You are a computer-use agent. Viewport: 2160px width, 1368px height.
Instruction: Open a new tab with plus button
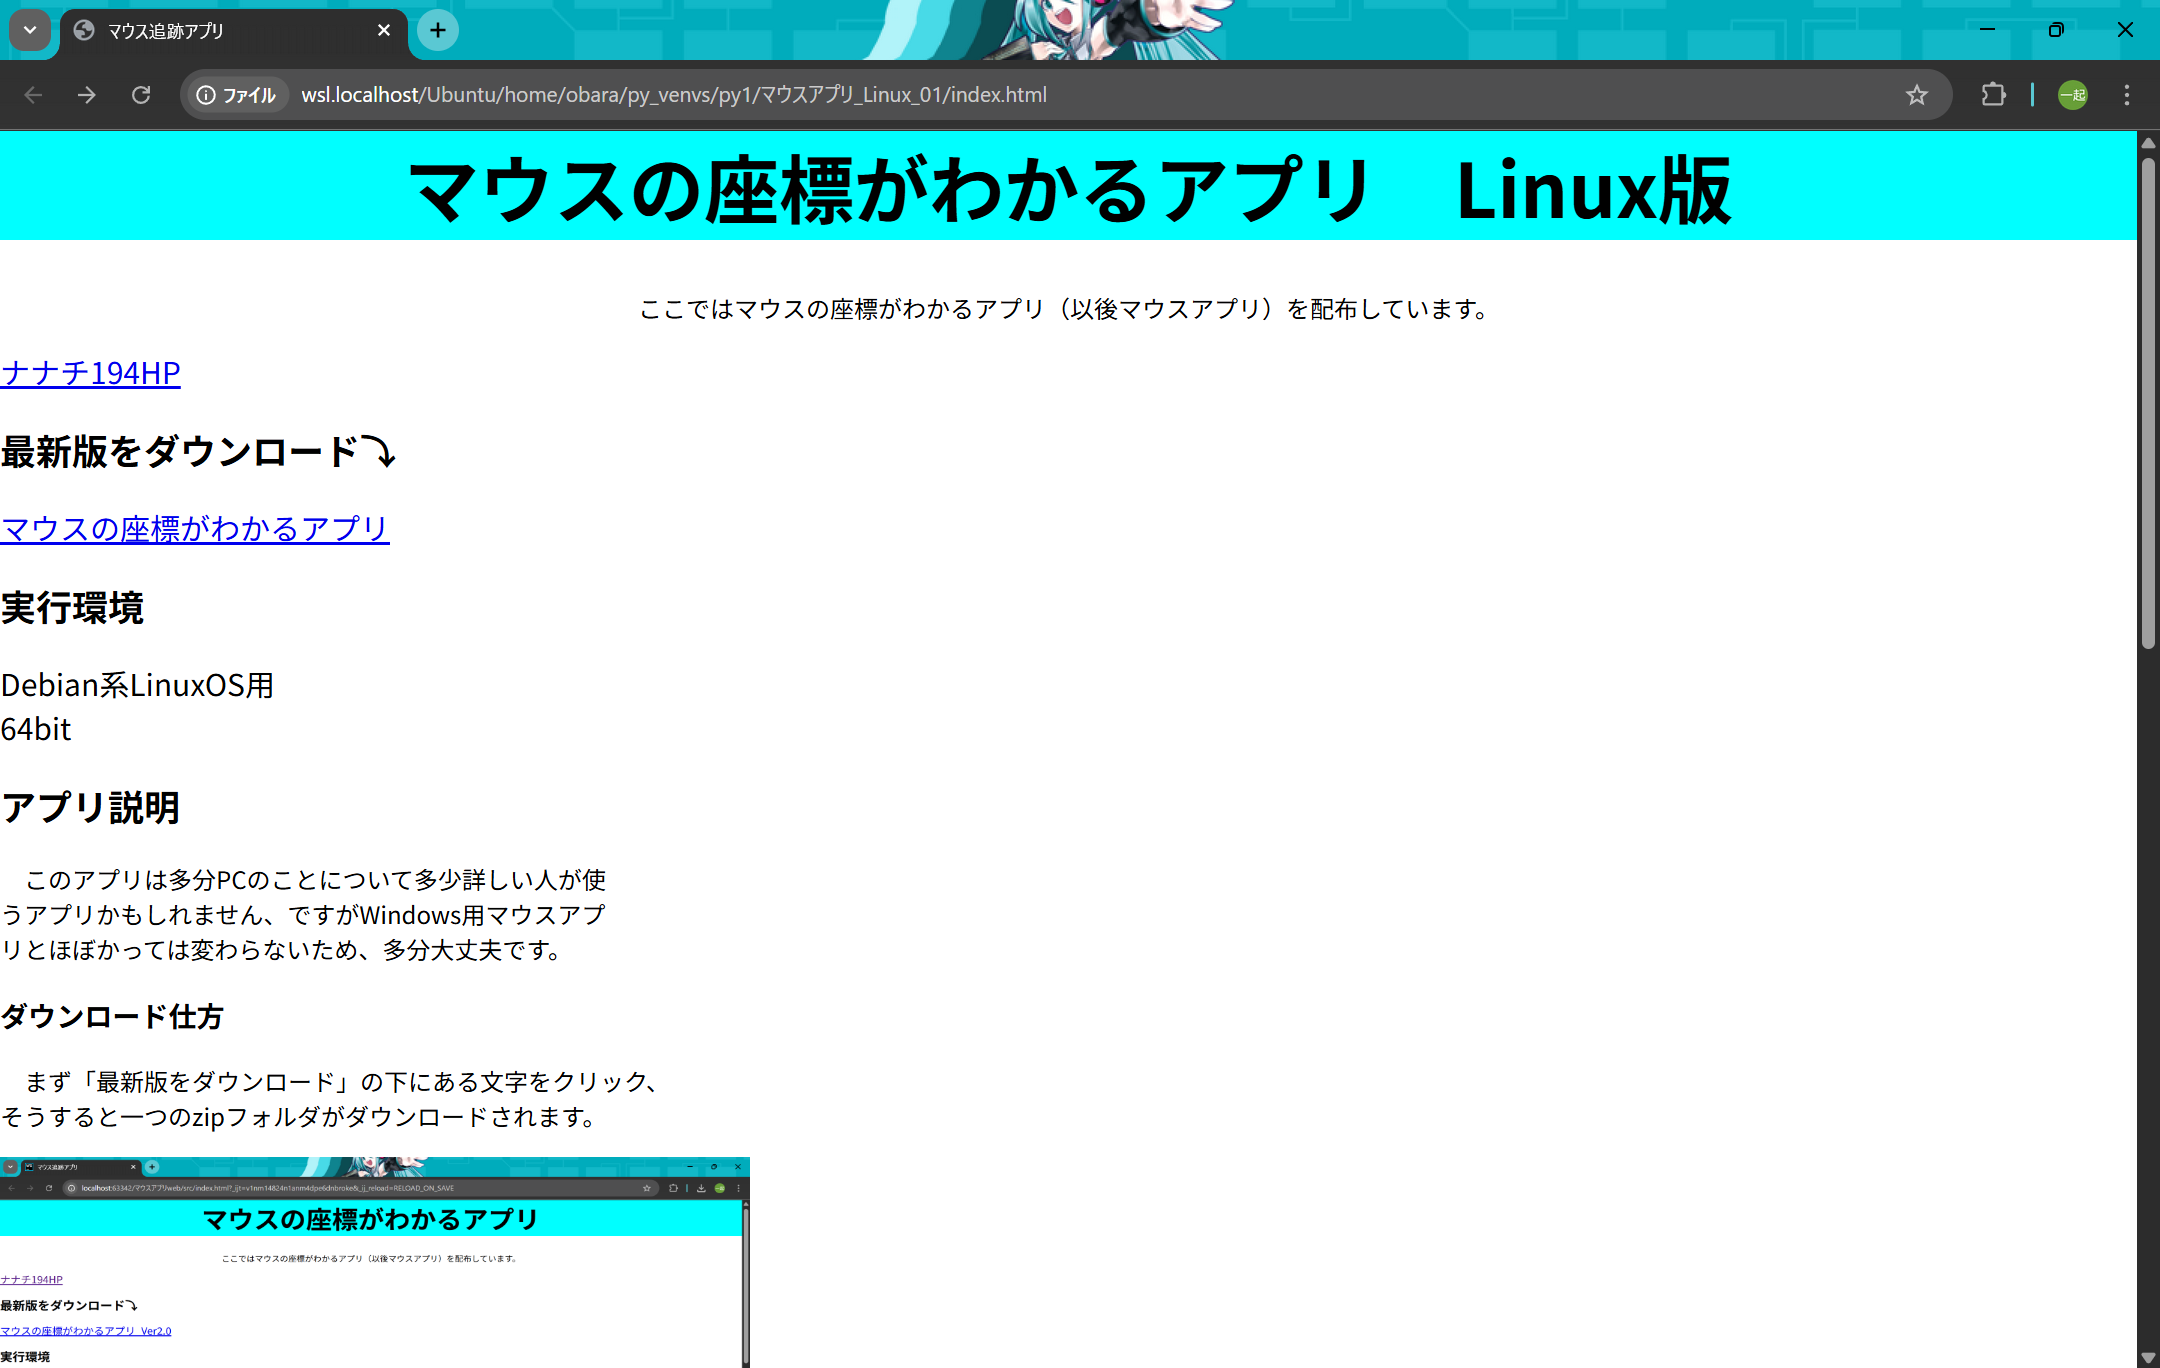[438, 30]
